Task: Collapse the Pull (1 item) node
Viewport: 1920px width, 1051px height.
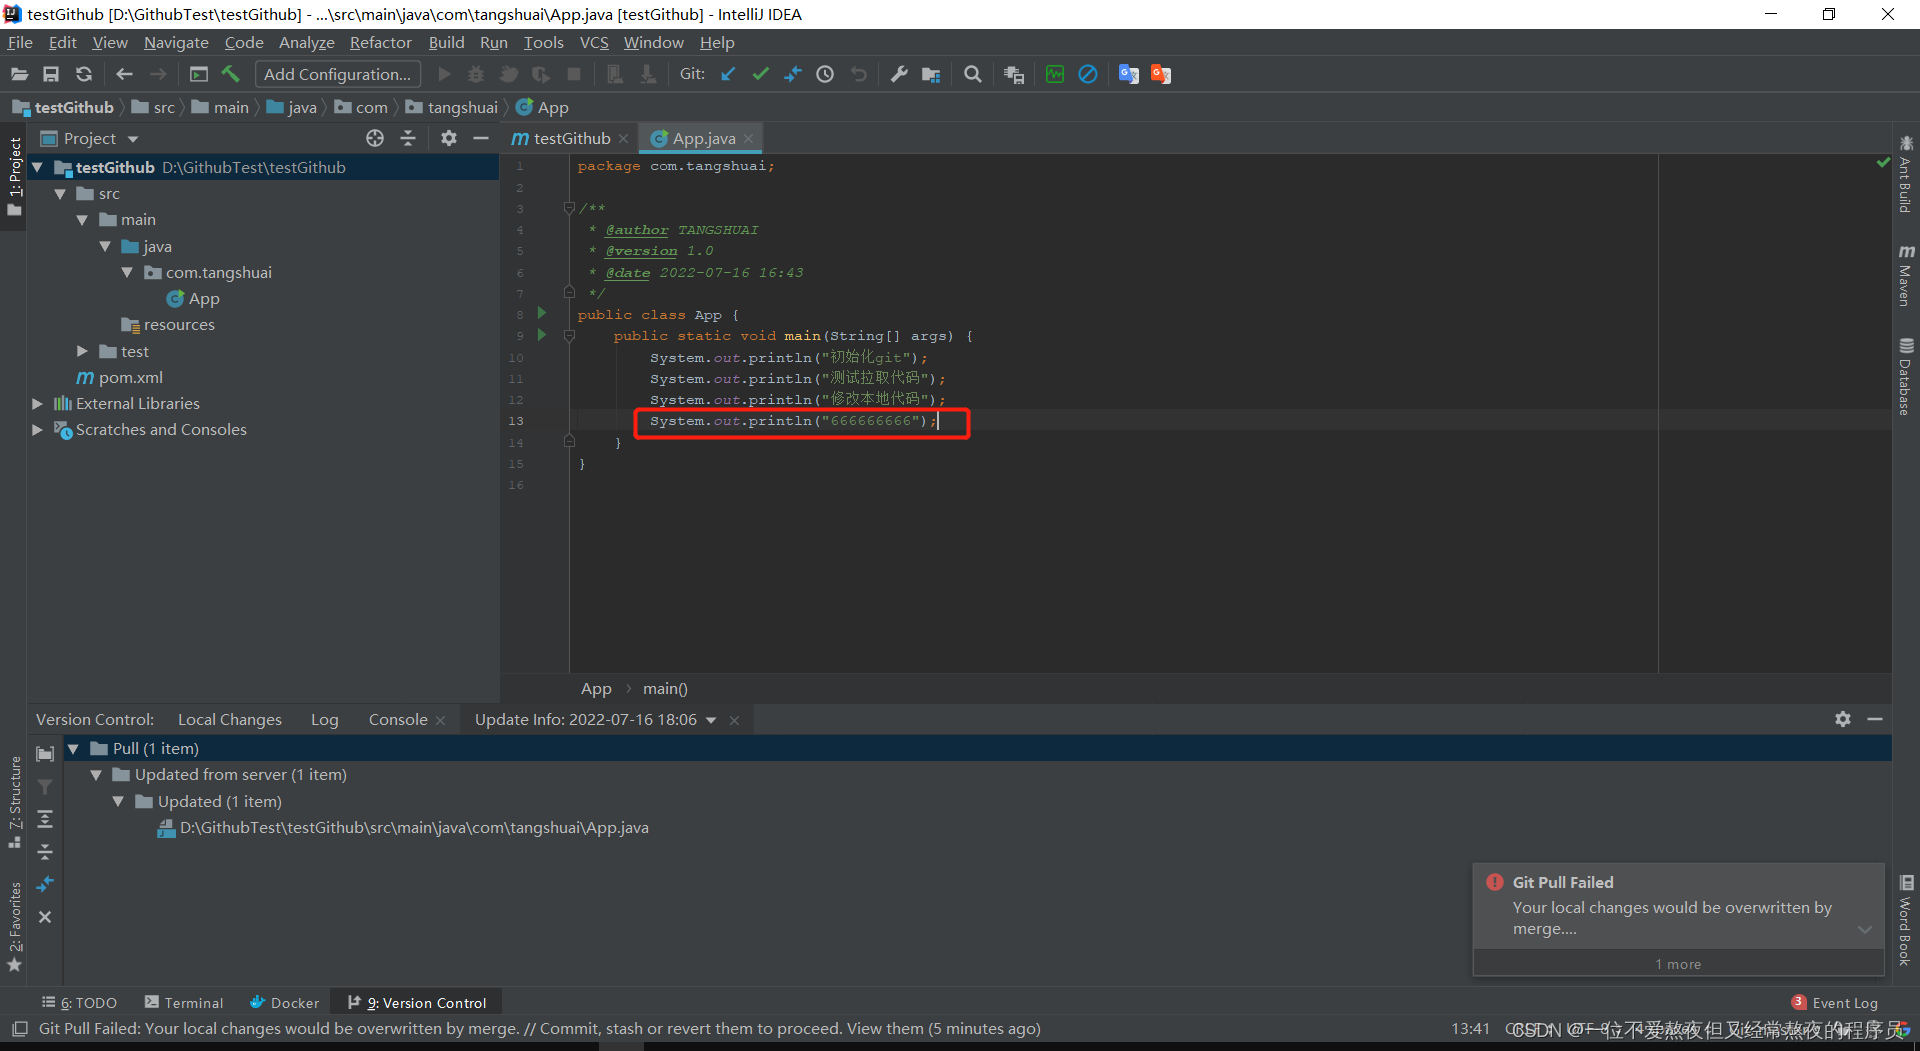Action: (x=73, y=748)
